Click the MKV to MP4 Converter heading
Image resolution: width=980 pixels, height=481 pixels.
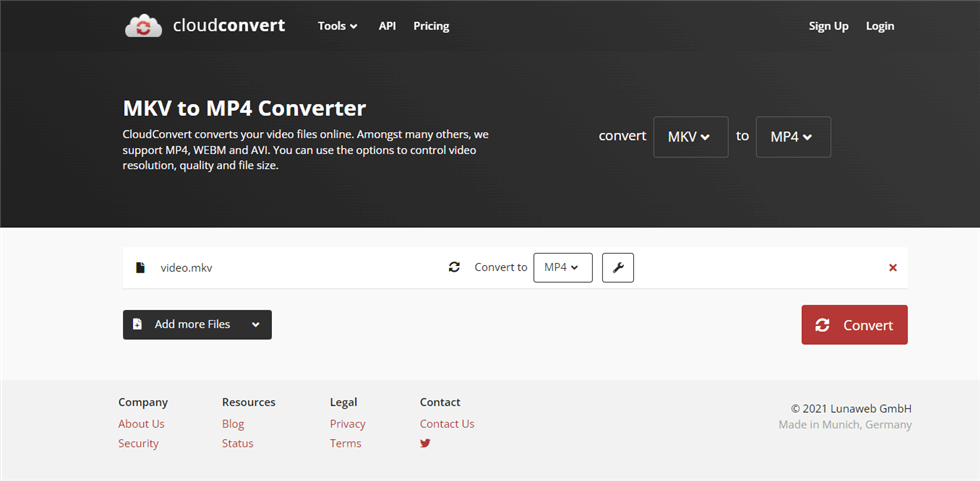tap(244, 109)
